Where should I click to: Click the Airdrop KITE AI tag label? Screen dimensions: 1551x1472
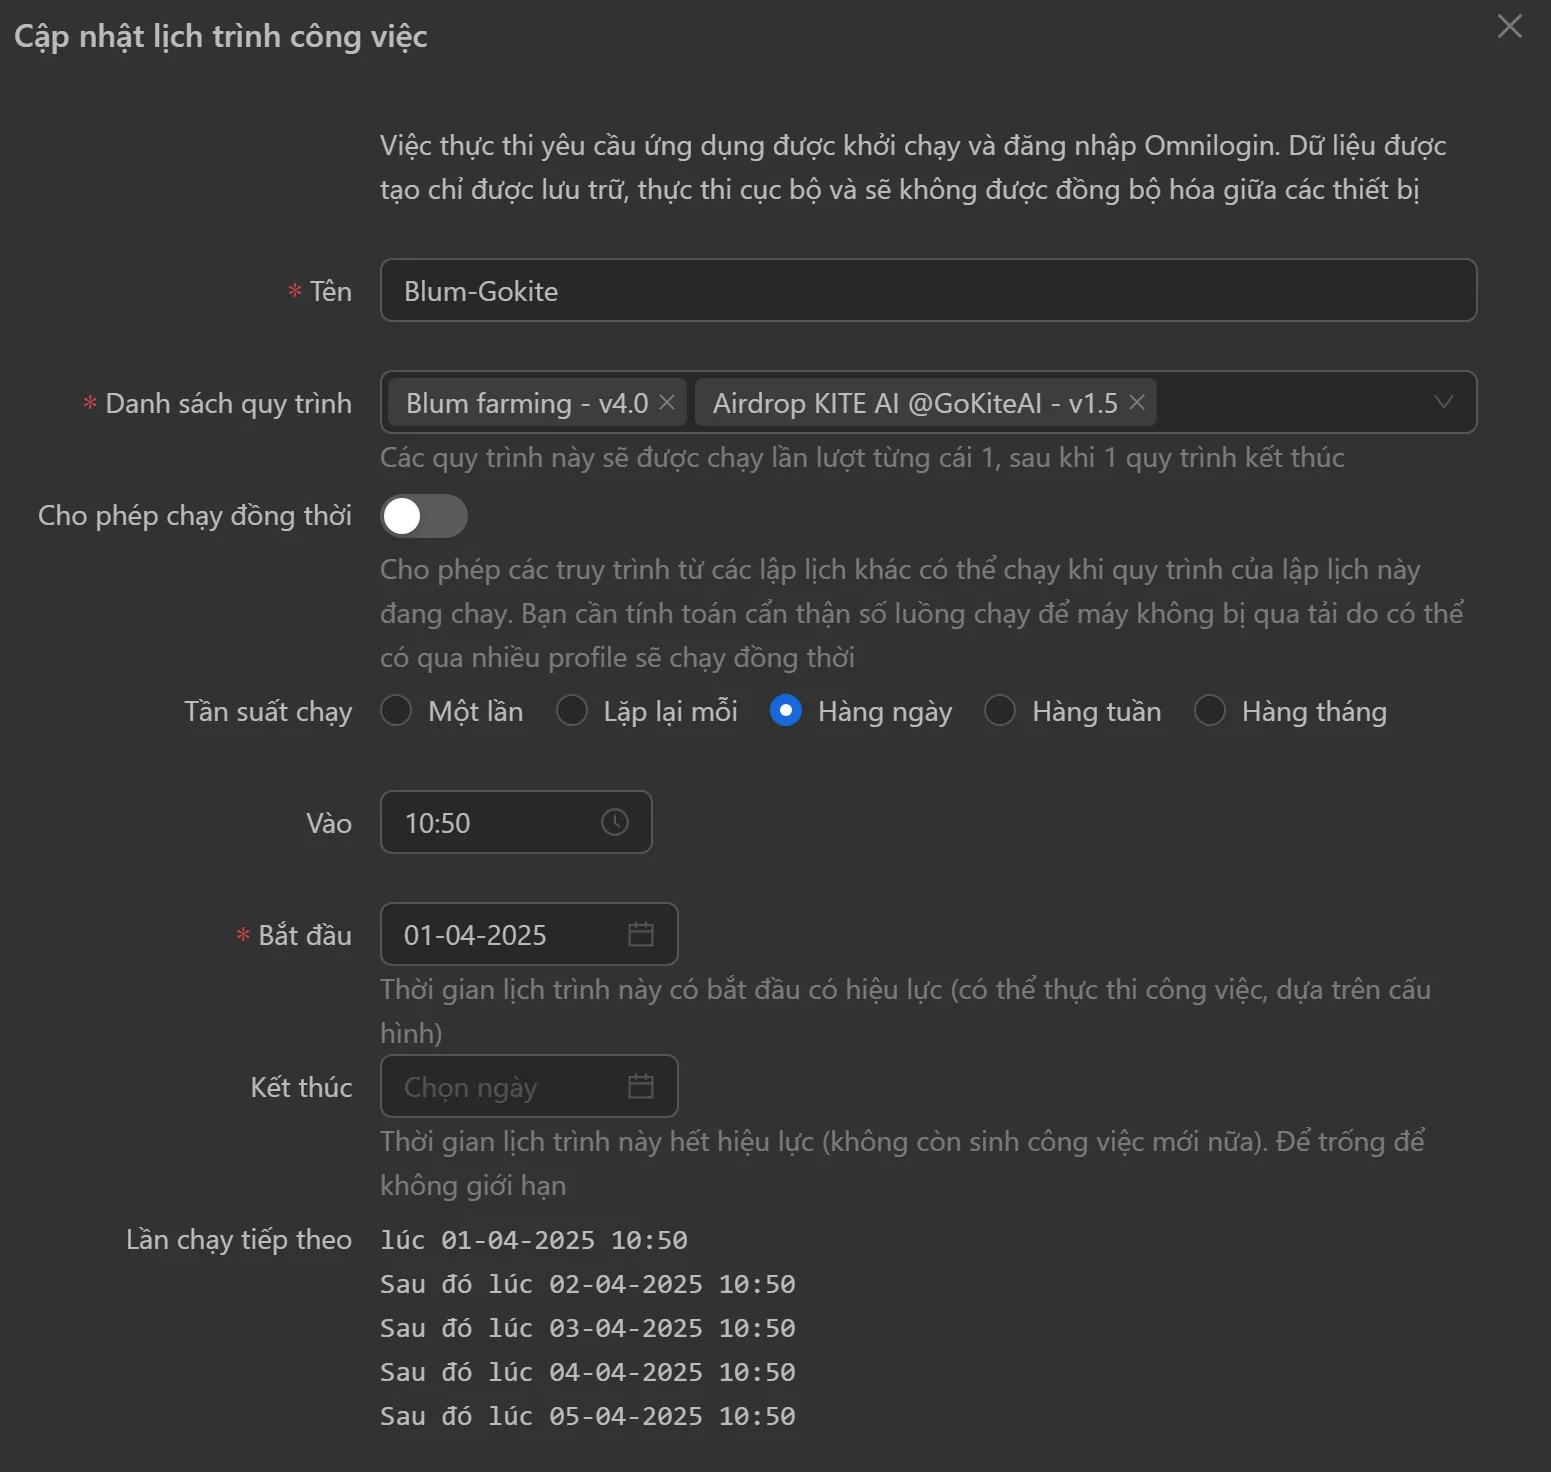pyautogui.click(x=914, y=403)
